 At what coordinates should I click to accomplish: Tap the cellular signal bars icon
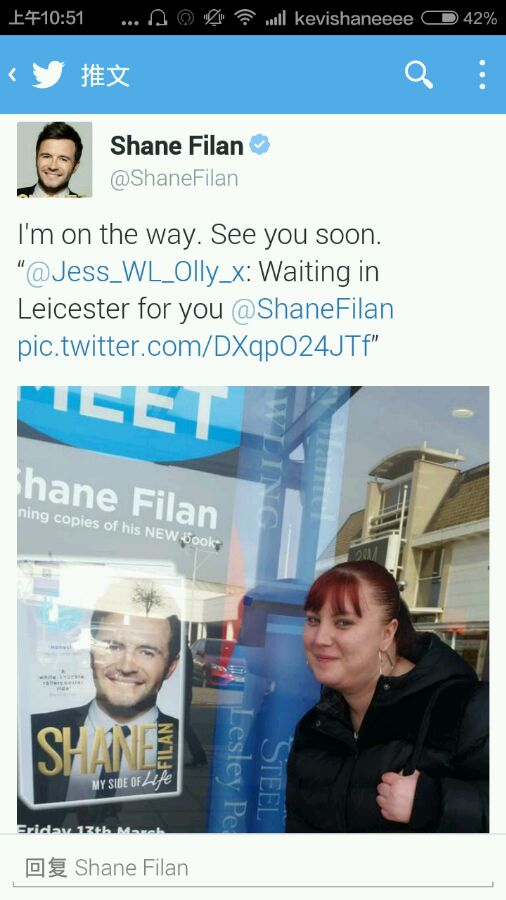tap(276, 19)
